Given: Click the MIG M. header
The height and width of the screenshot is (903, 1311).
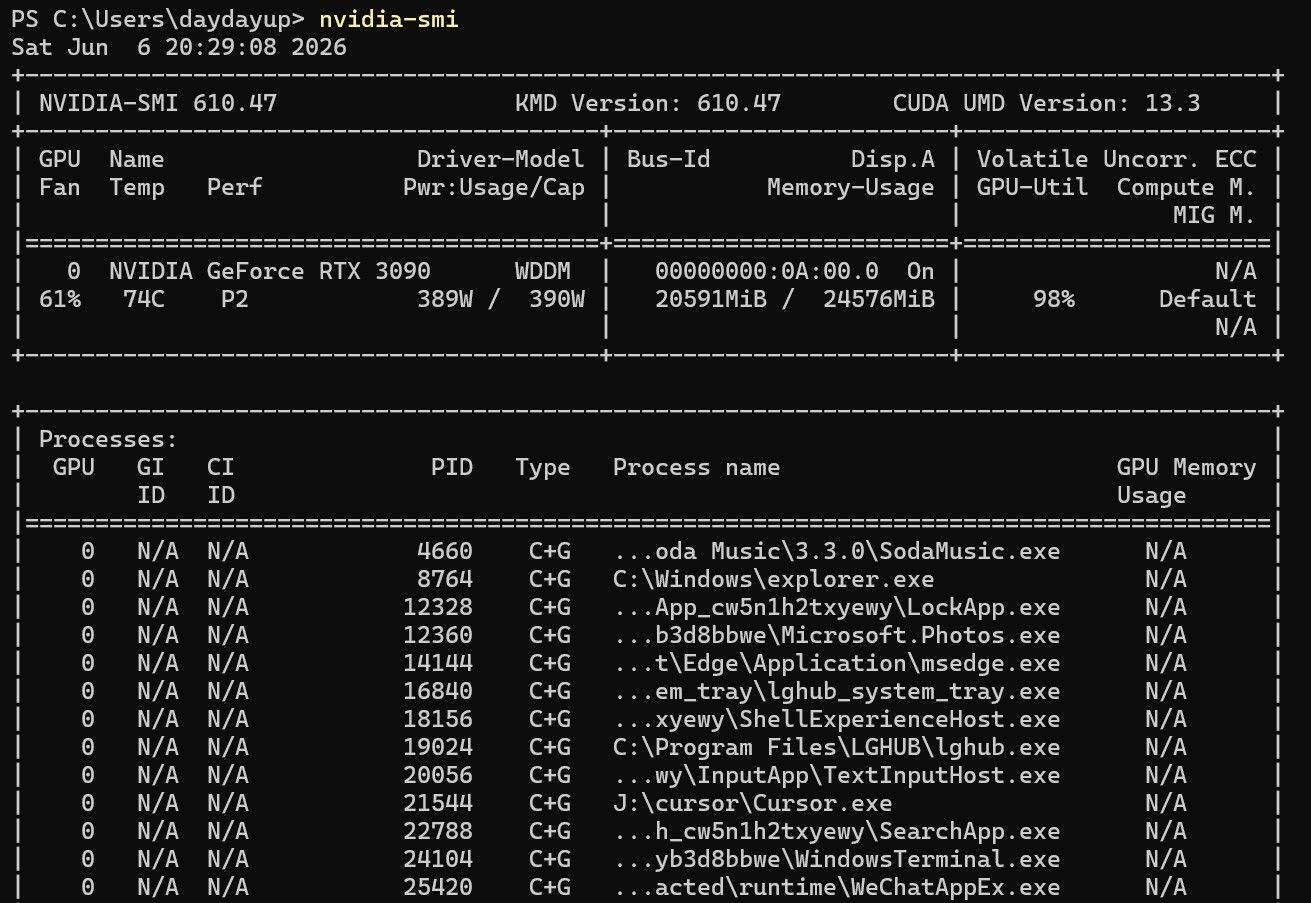Looking at the screenshot, I should (x=1215, y=215).
